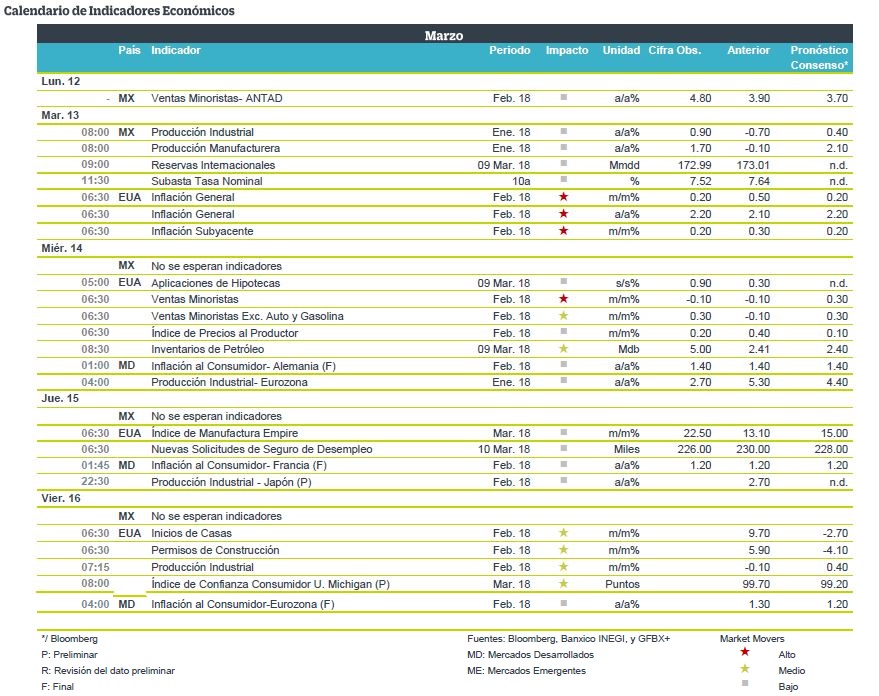Click the Inicios de Casas indicator
879x696 pixels.
(191, 533)
